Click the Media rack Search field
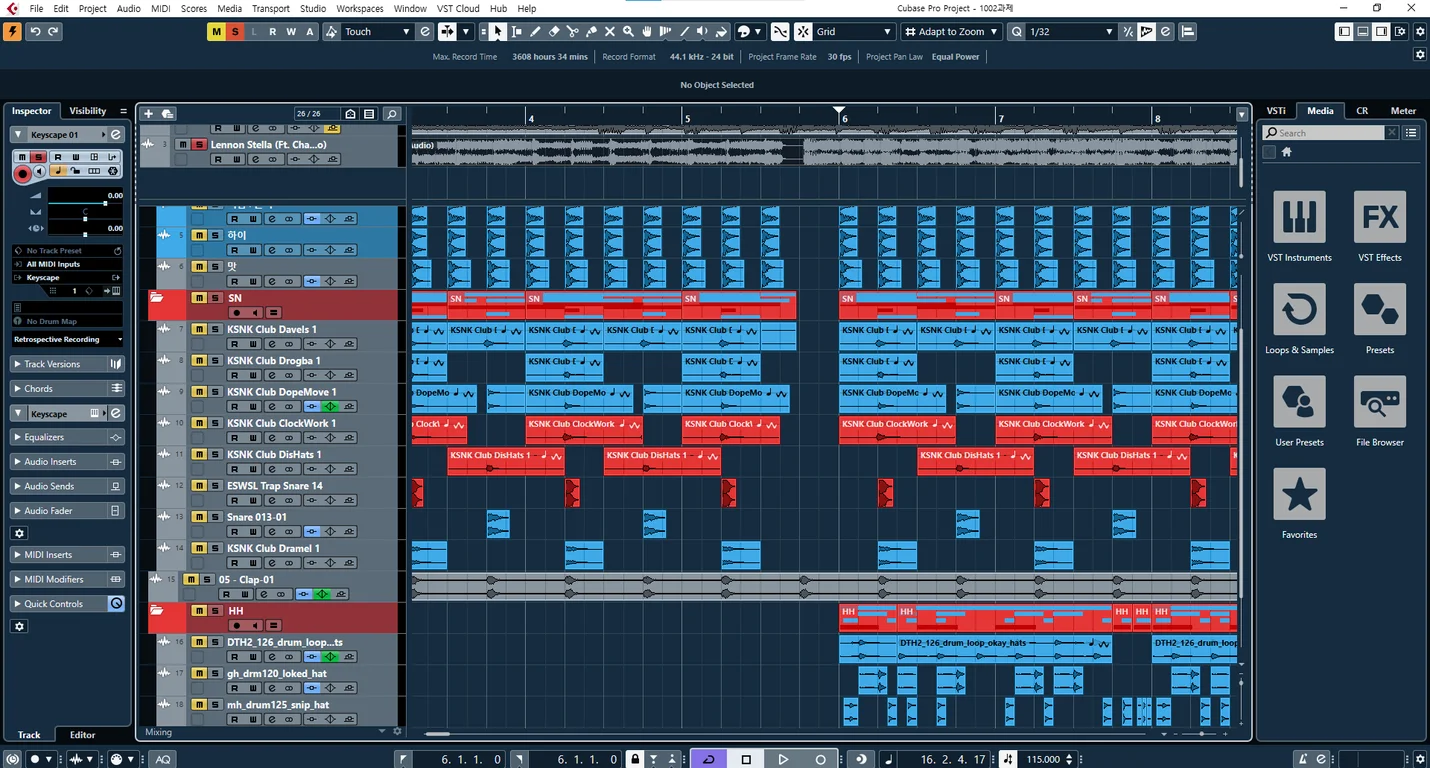 coord(1331,132)
